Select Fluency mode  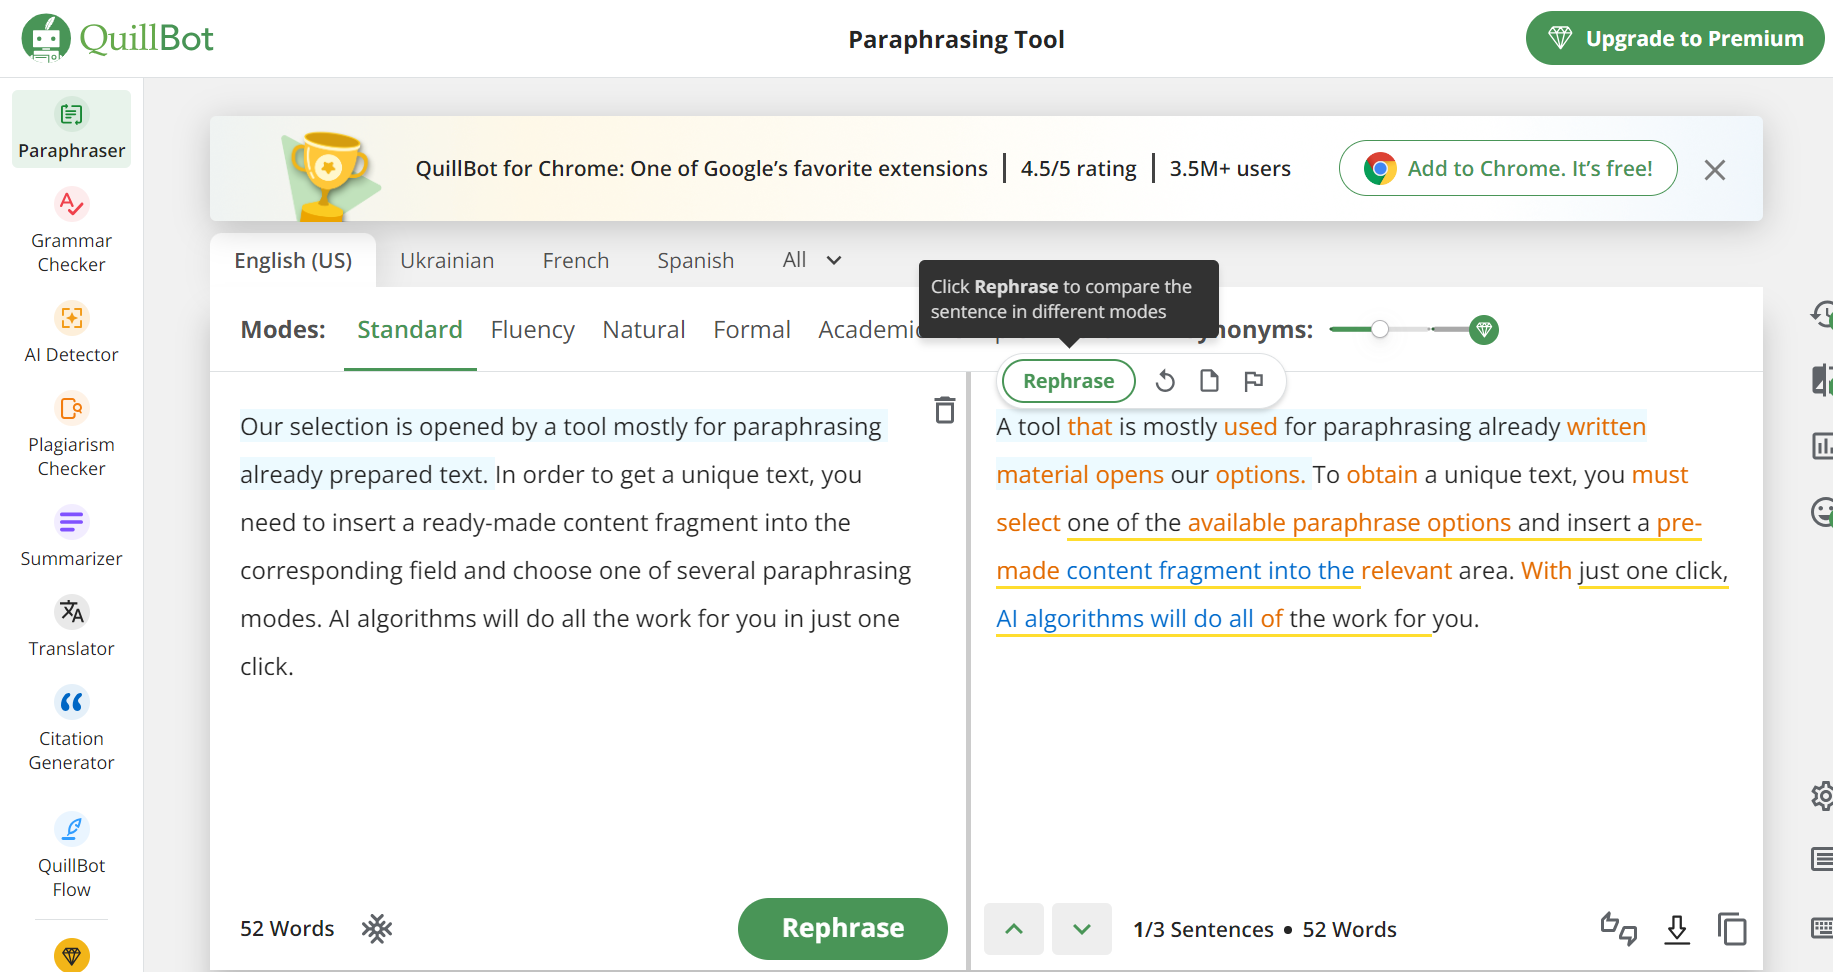(533, 330)
